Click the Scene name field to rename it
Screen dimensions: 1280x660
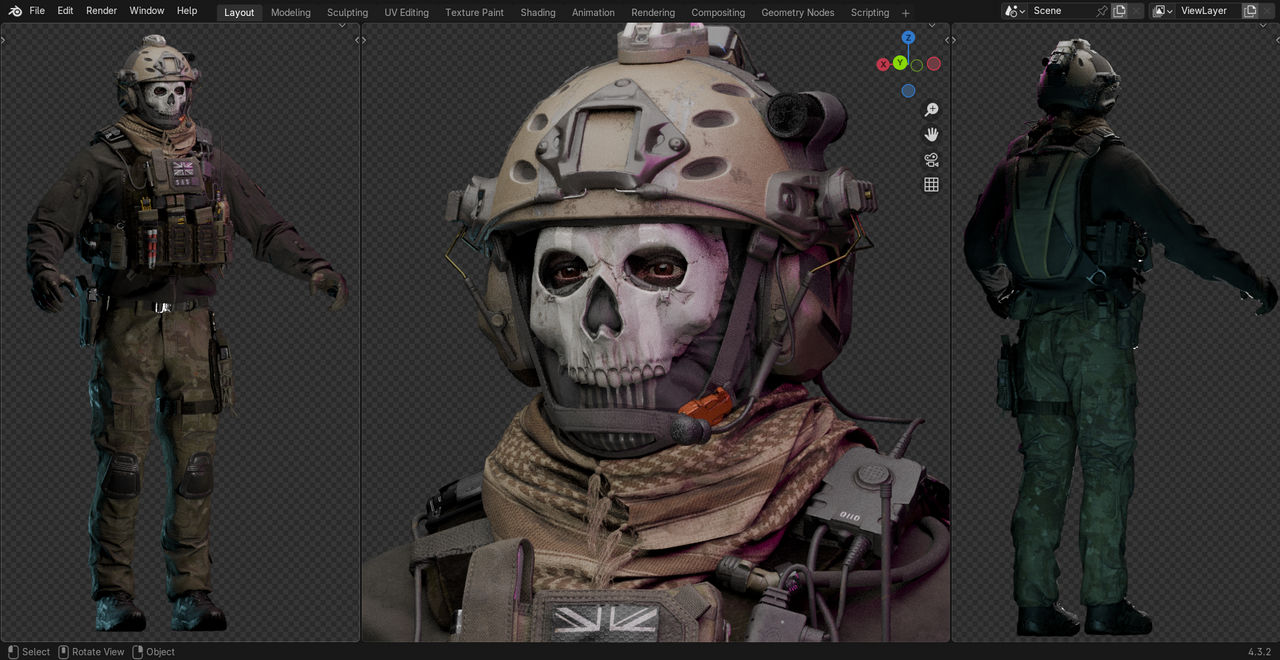click(1055, 10)
